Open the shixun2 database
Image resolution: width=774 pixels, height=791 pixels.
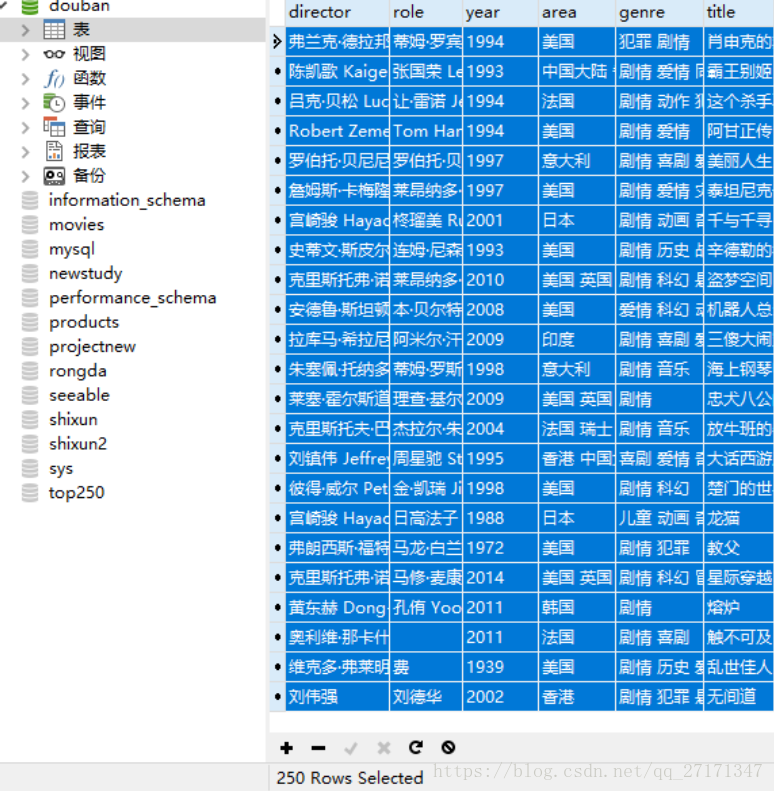click(x=78, y=444)
